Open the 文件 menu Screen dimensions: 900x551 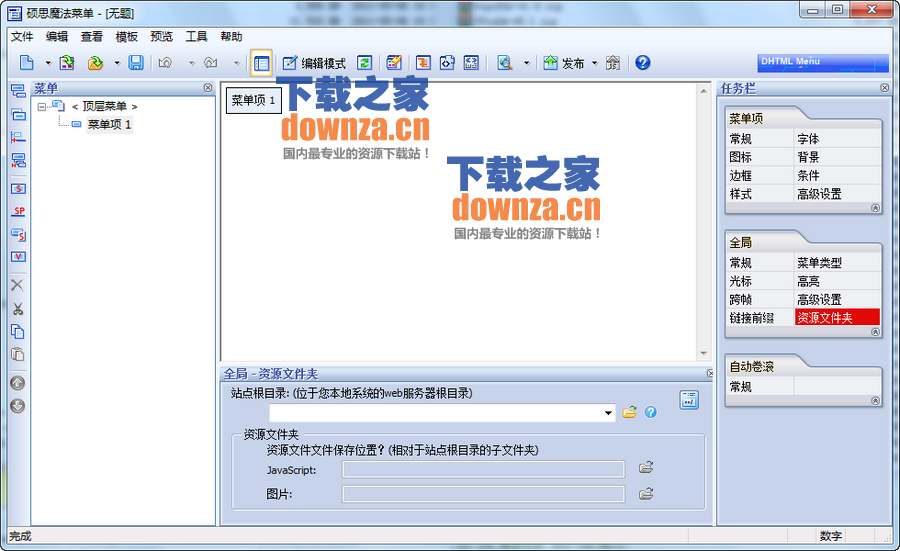pos(22,37)
